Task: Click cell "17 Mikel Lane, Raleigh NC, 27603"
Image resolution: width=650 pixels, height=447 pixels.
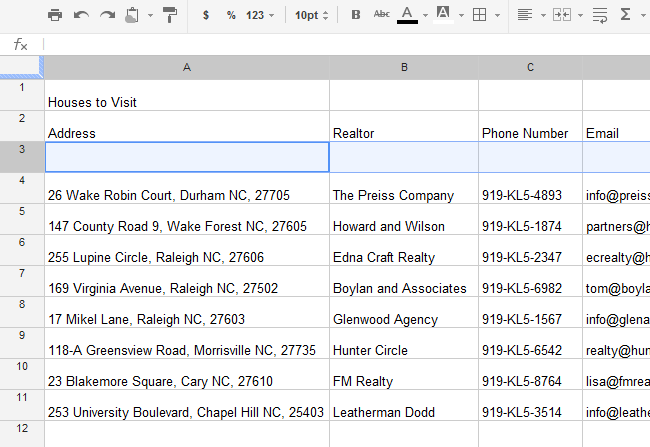Action: 187,312
